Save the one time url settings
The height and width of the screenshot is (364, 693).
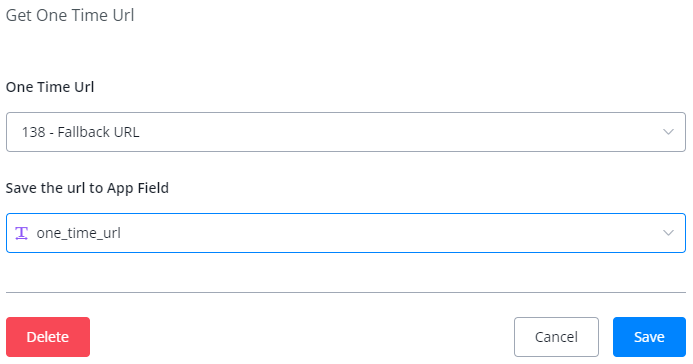649,337
